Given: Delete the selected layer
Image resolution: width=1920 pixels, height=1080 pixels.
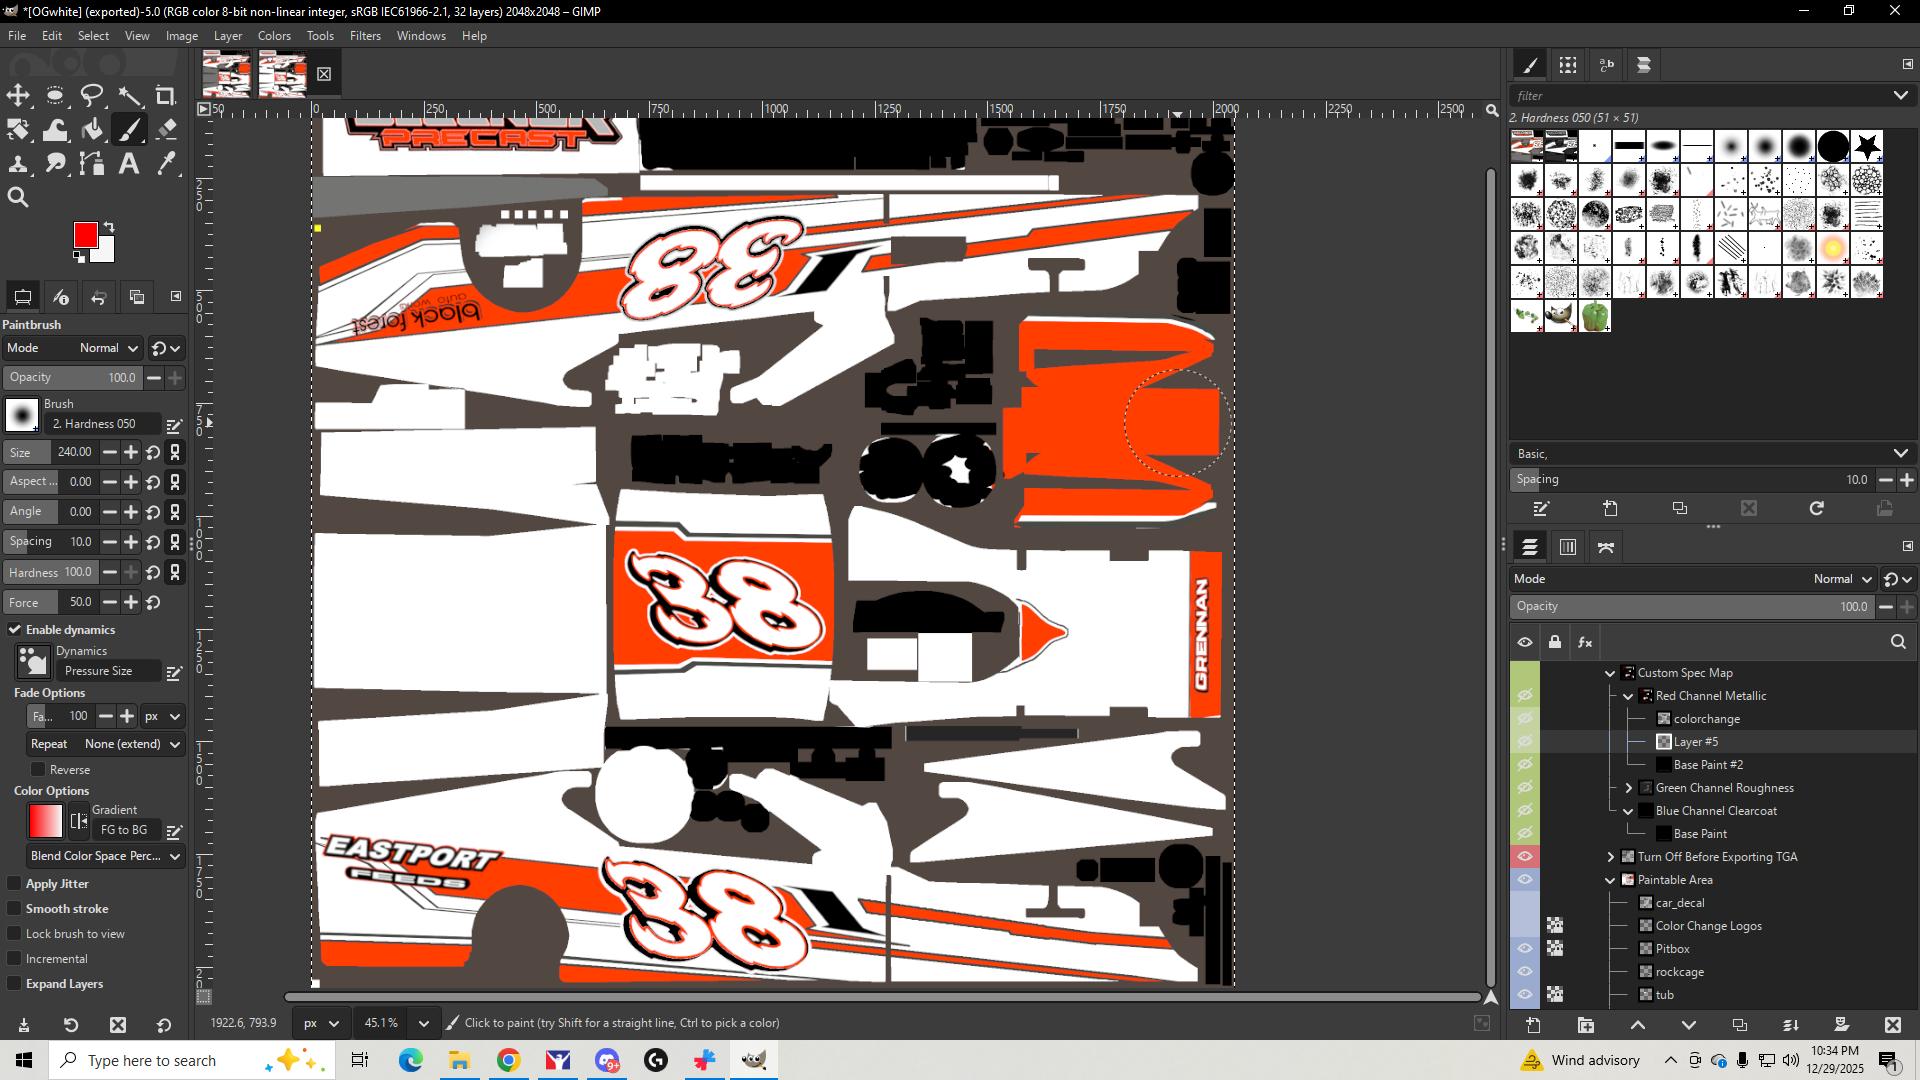Looking at the screenshot, I should pyautogui.click(x=1892, y=1025).
